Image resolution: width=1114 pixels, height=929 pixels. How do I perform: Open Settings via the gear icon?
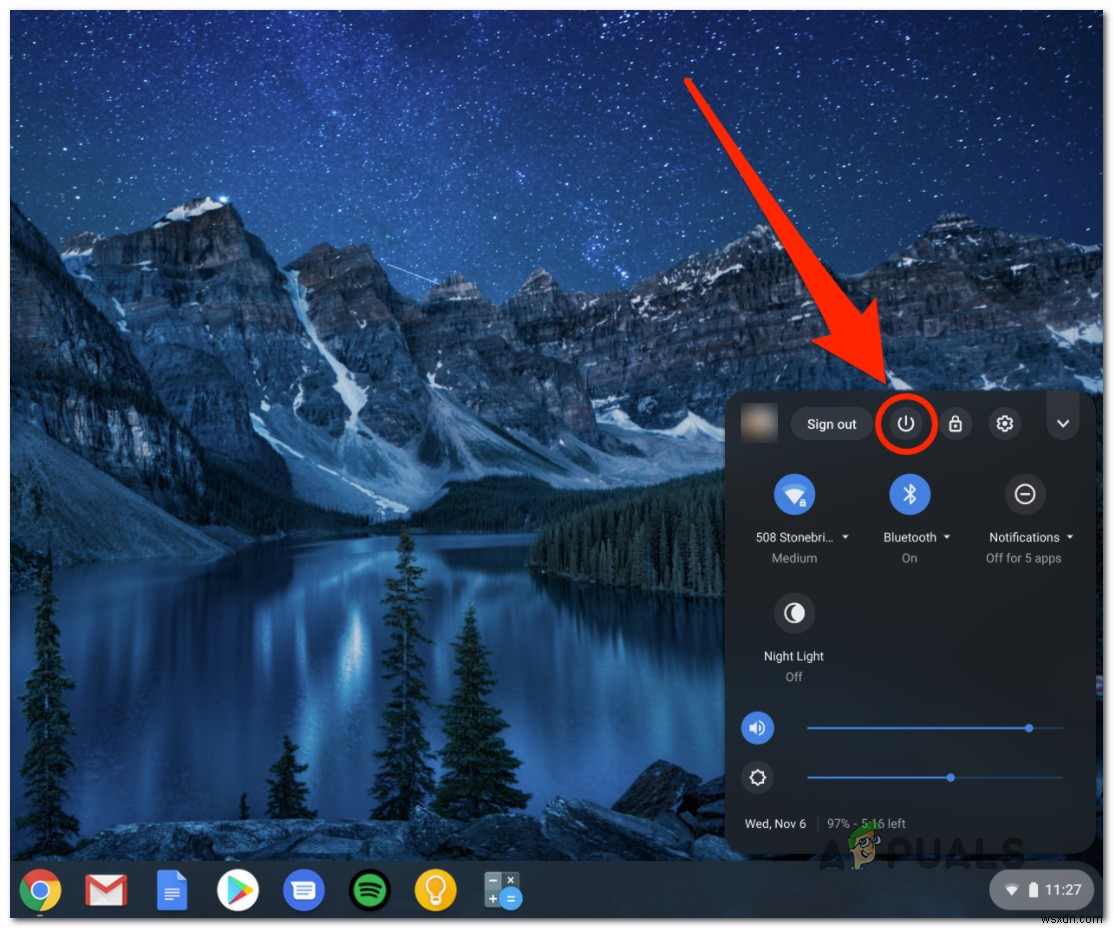1004,424
